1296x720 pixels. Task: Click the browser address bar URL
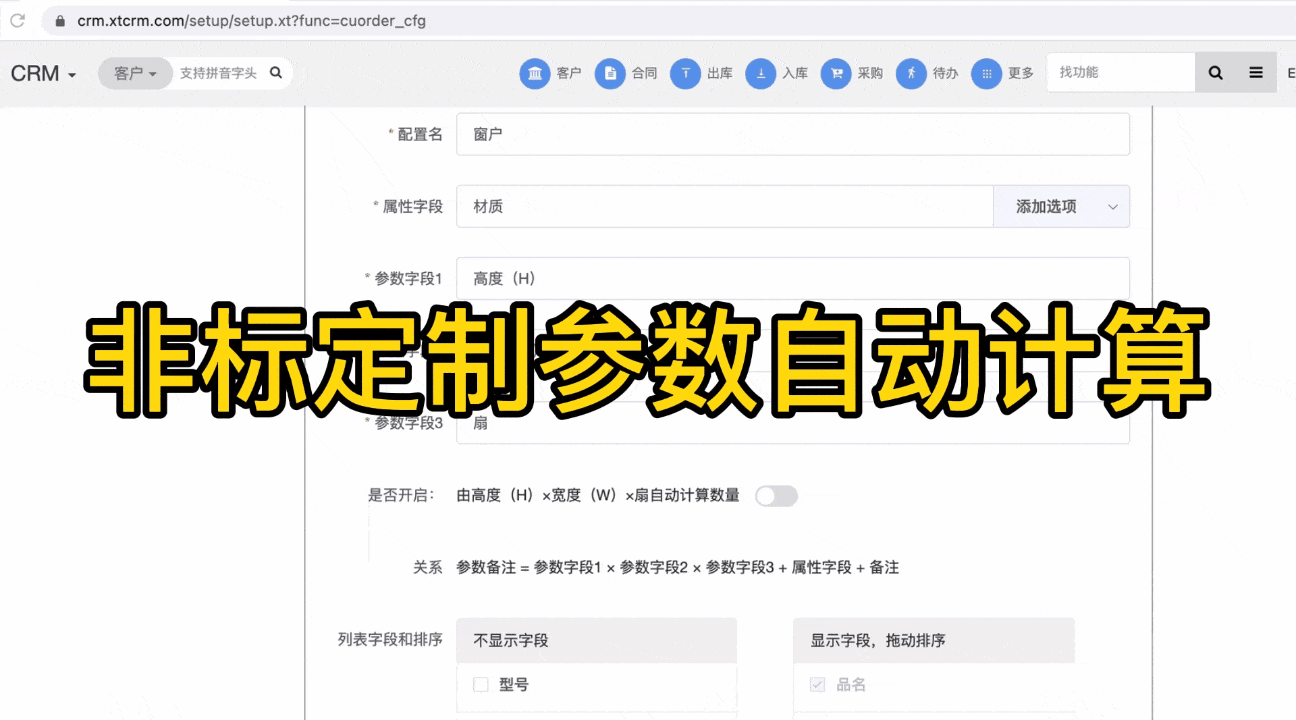pos(252,21)
